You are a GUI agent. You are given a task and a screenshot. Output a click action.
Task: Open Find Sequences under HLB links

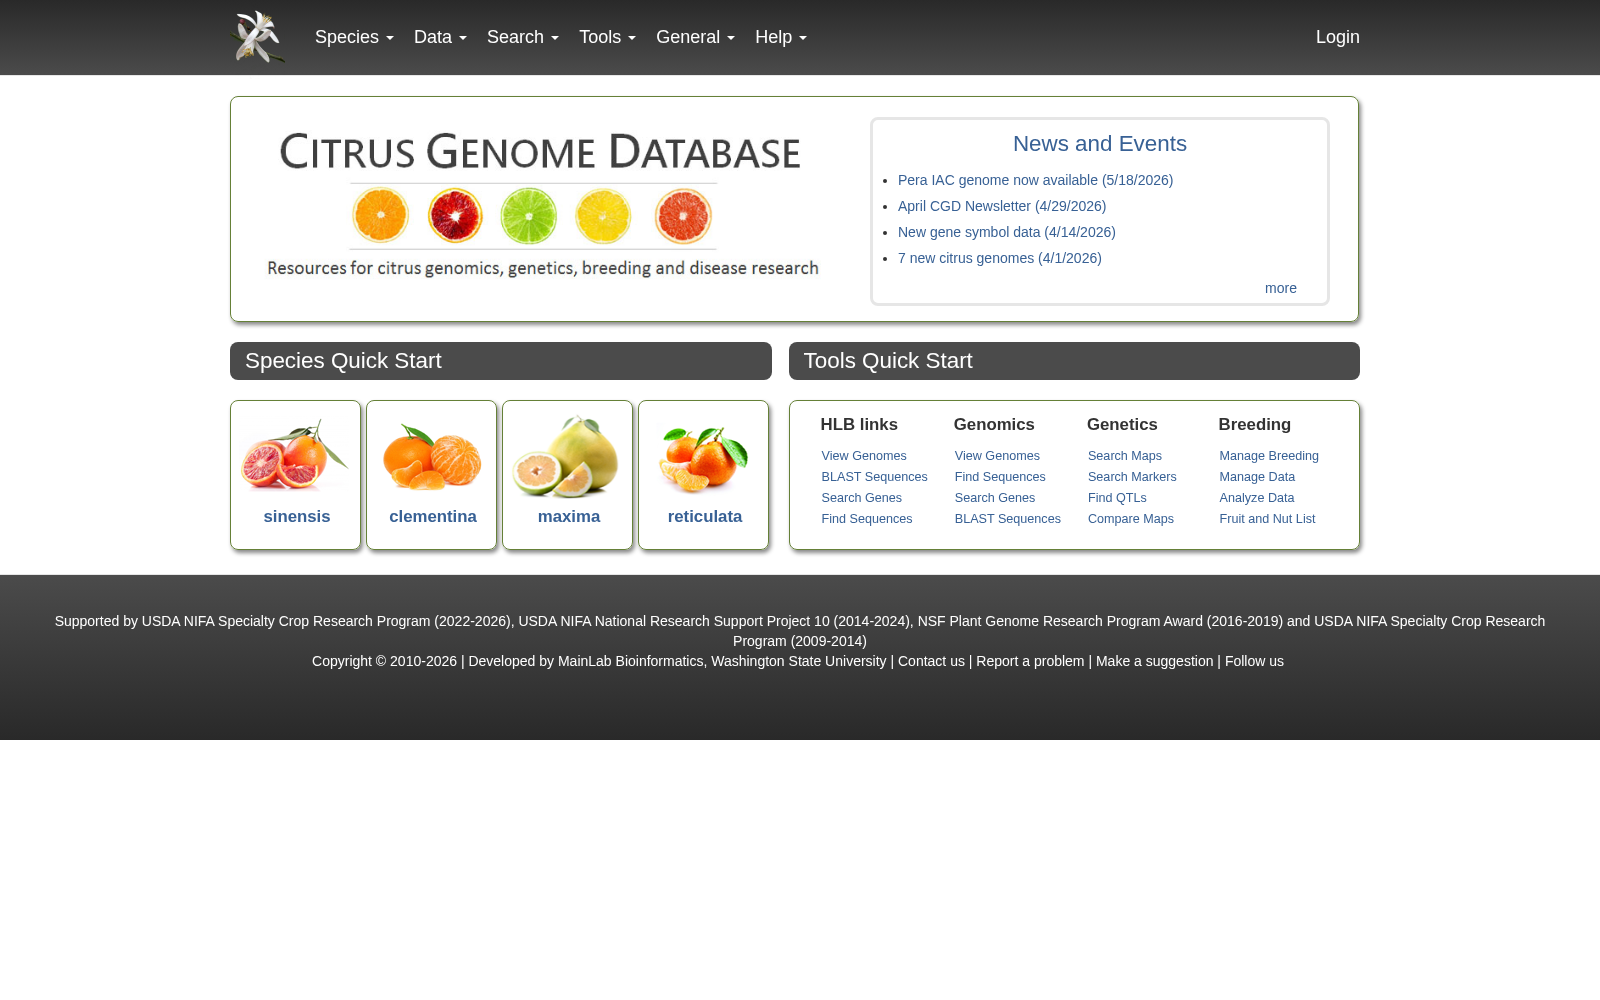[x=866, y=519]
